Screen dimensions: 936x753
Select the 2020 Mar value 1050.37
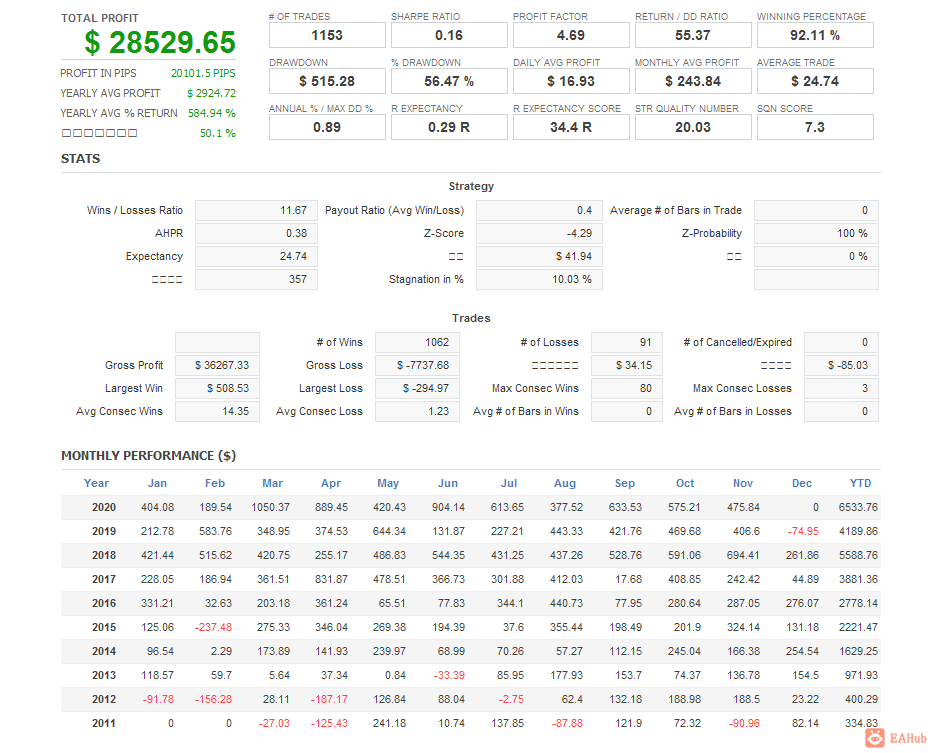pos(270,507)
